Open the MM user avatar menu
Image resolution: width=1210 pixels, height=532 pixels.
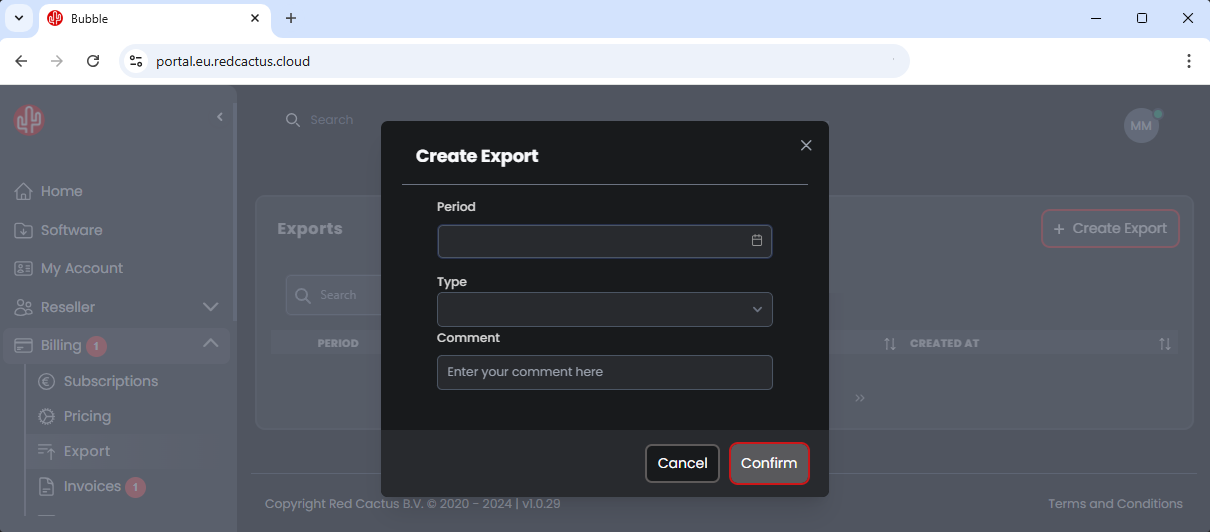[1141, 126]
